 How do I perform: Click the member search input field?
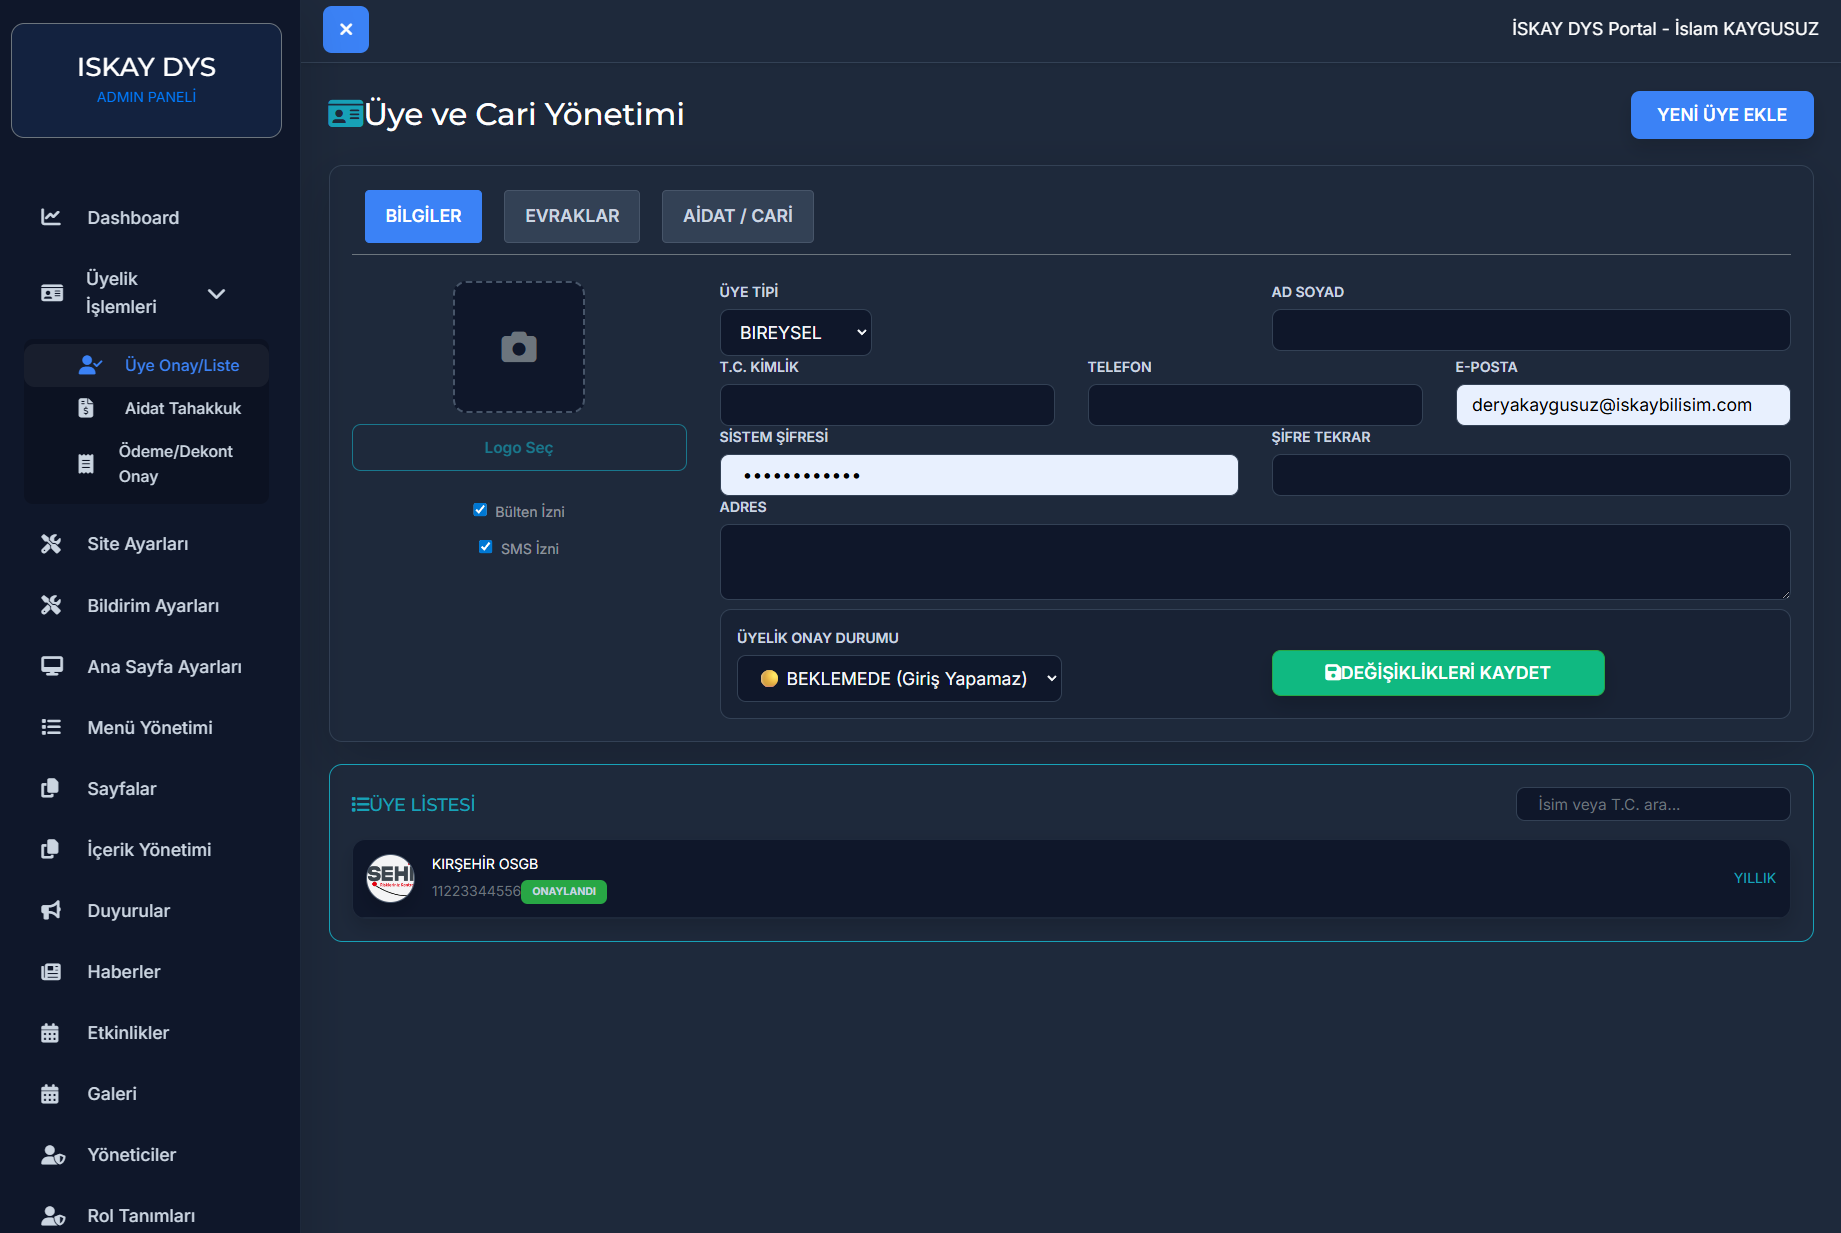pyautogui.click(x=1652, y=804)
